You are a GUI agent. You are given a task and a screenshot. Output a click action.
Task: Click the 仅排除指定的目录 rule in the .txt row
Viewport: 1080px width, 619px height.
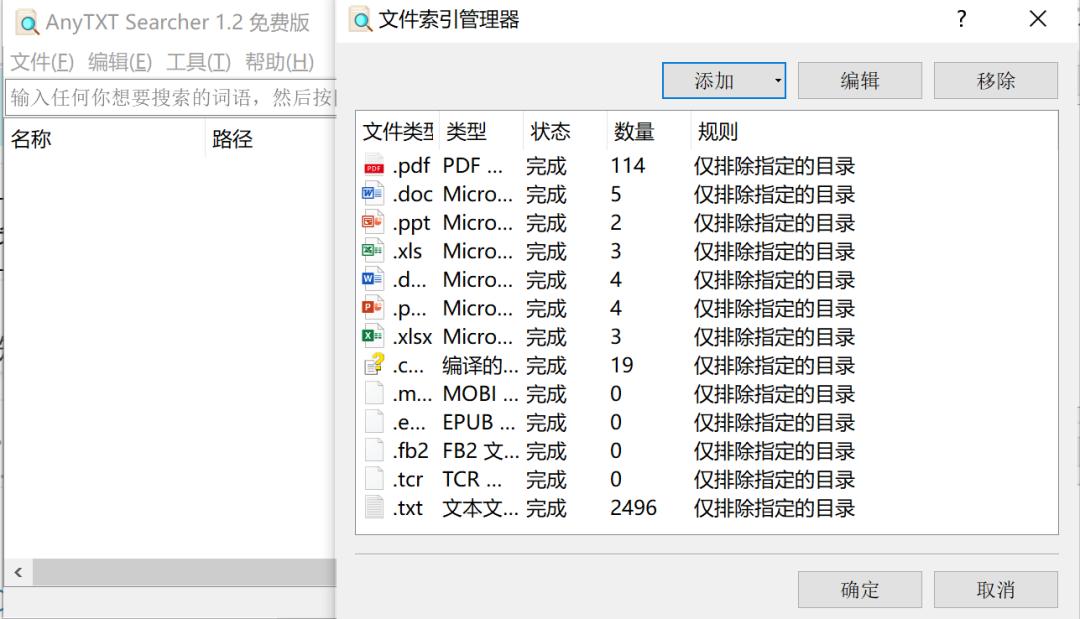pos(774,508)
